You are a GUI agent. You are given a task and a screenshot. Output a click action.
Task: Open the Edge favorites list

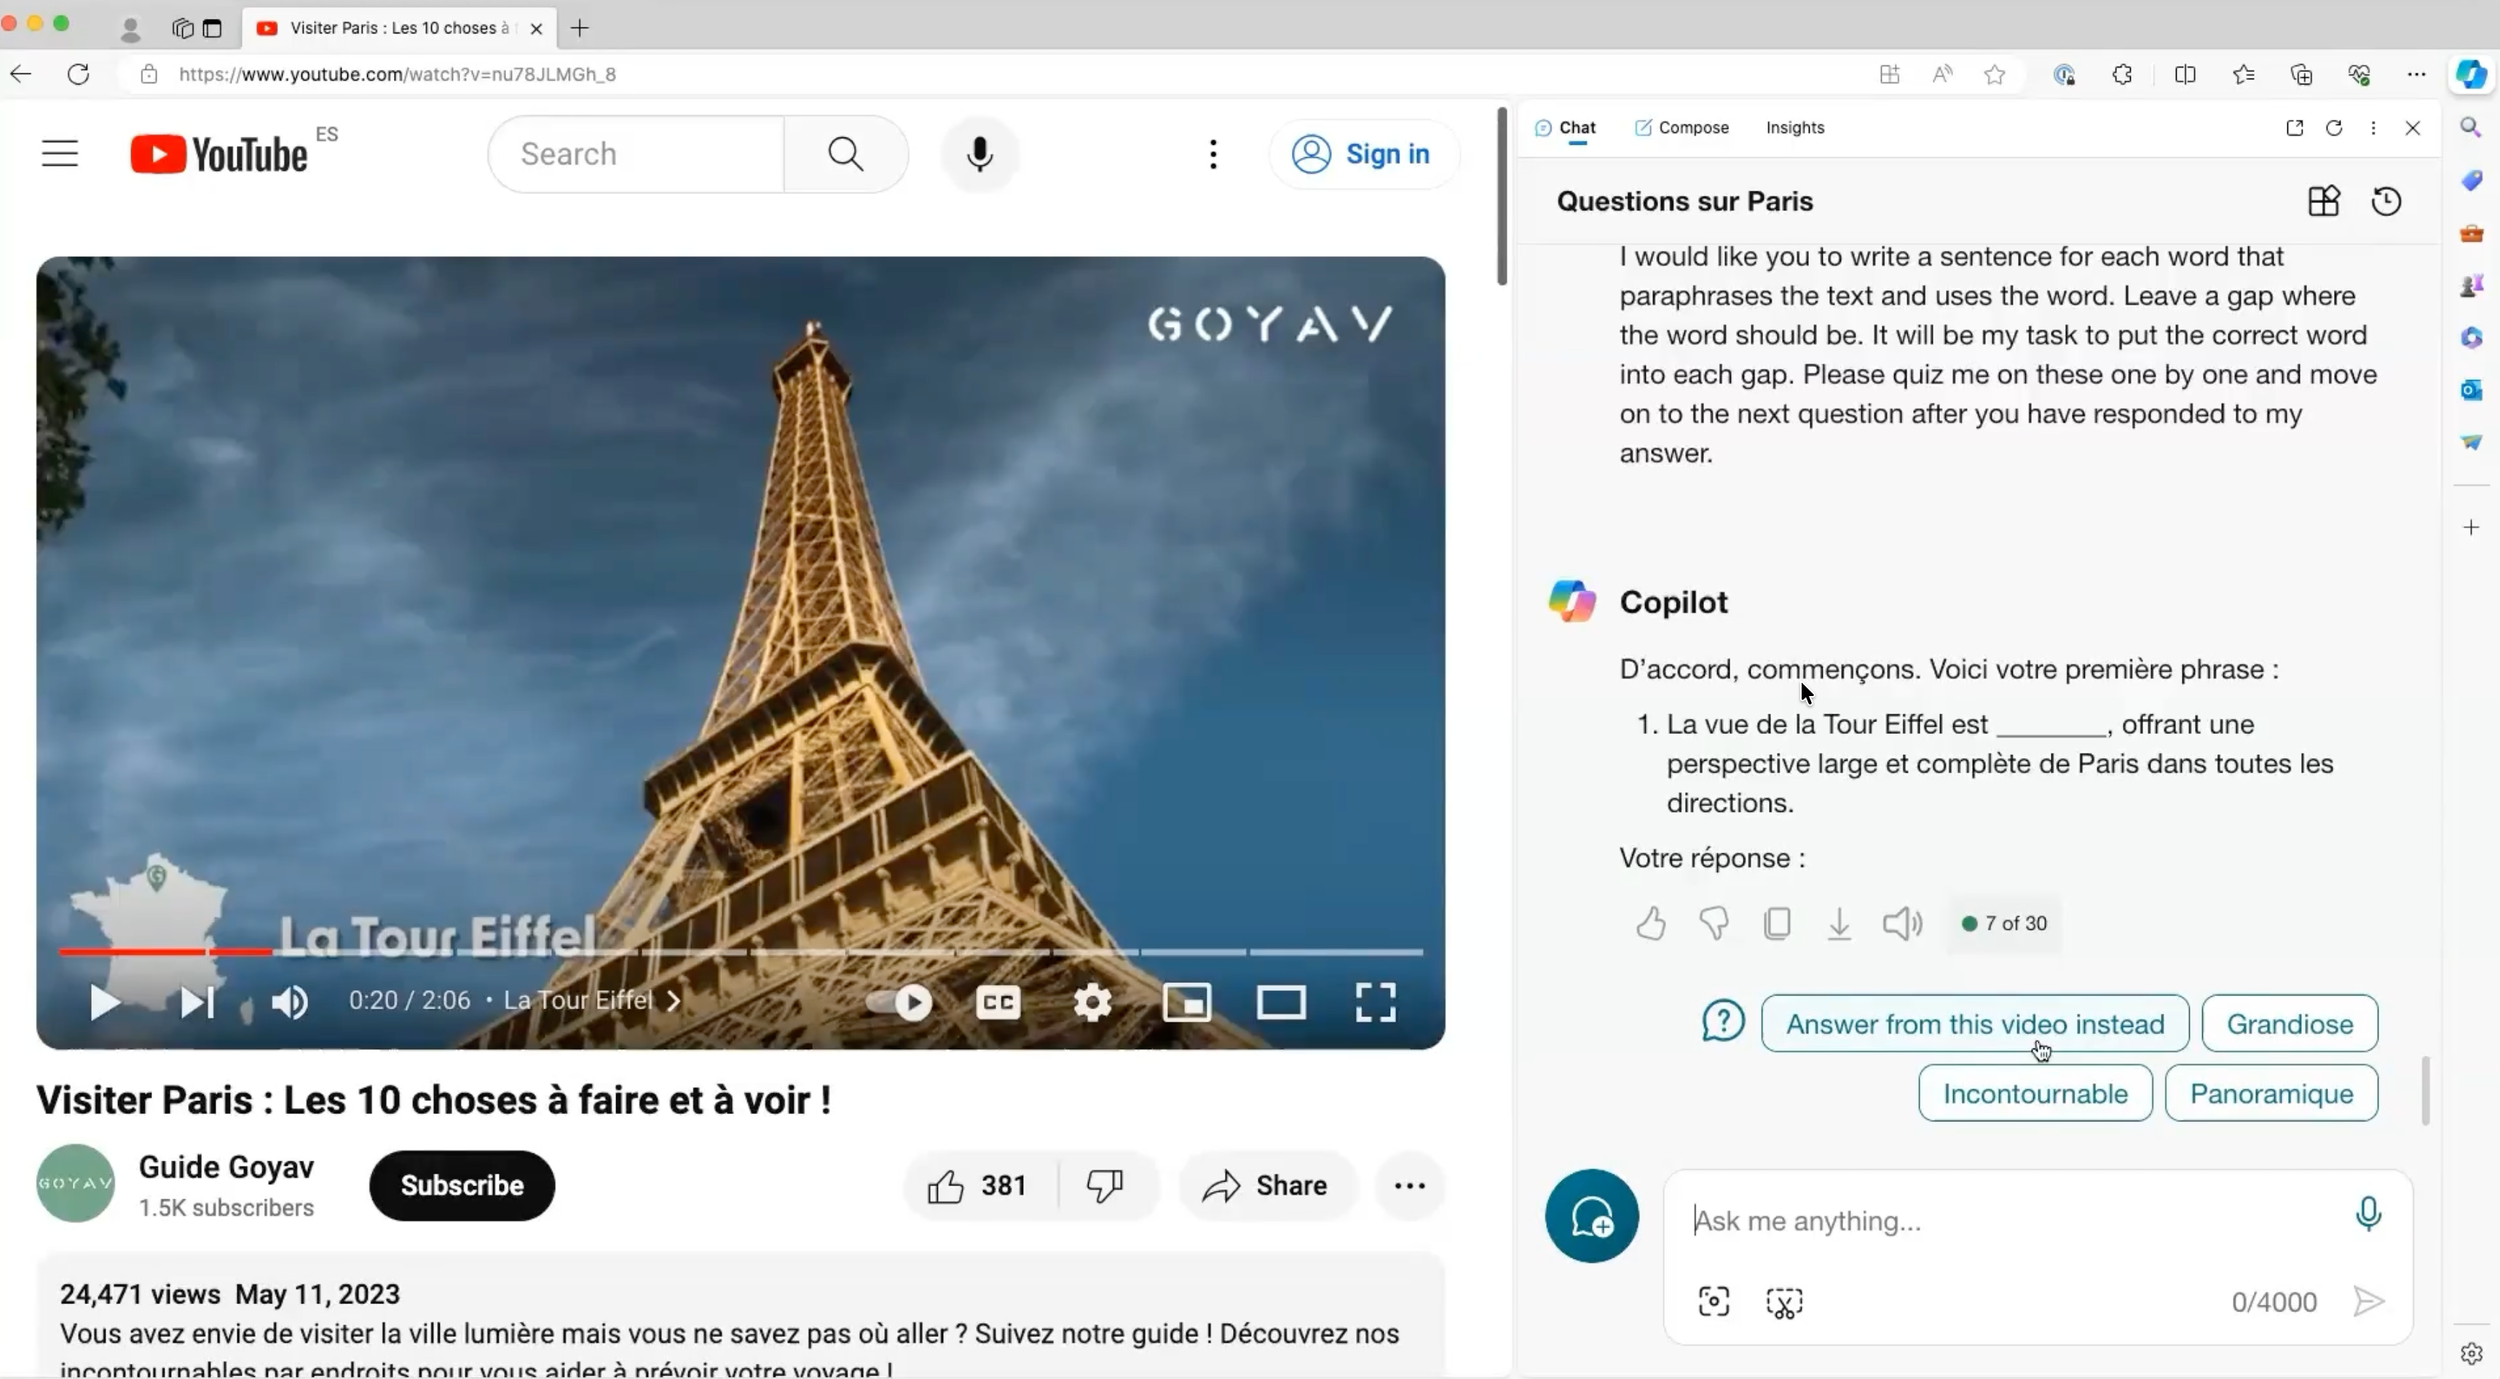point(2243,74)
